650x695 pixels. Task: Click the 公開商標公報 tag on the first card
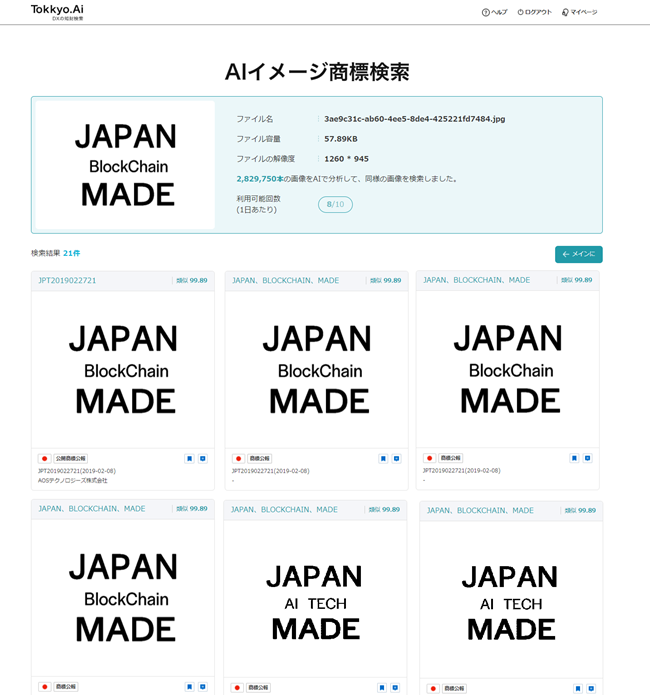point(71,459)
